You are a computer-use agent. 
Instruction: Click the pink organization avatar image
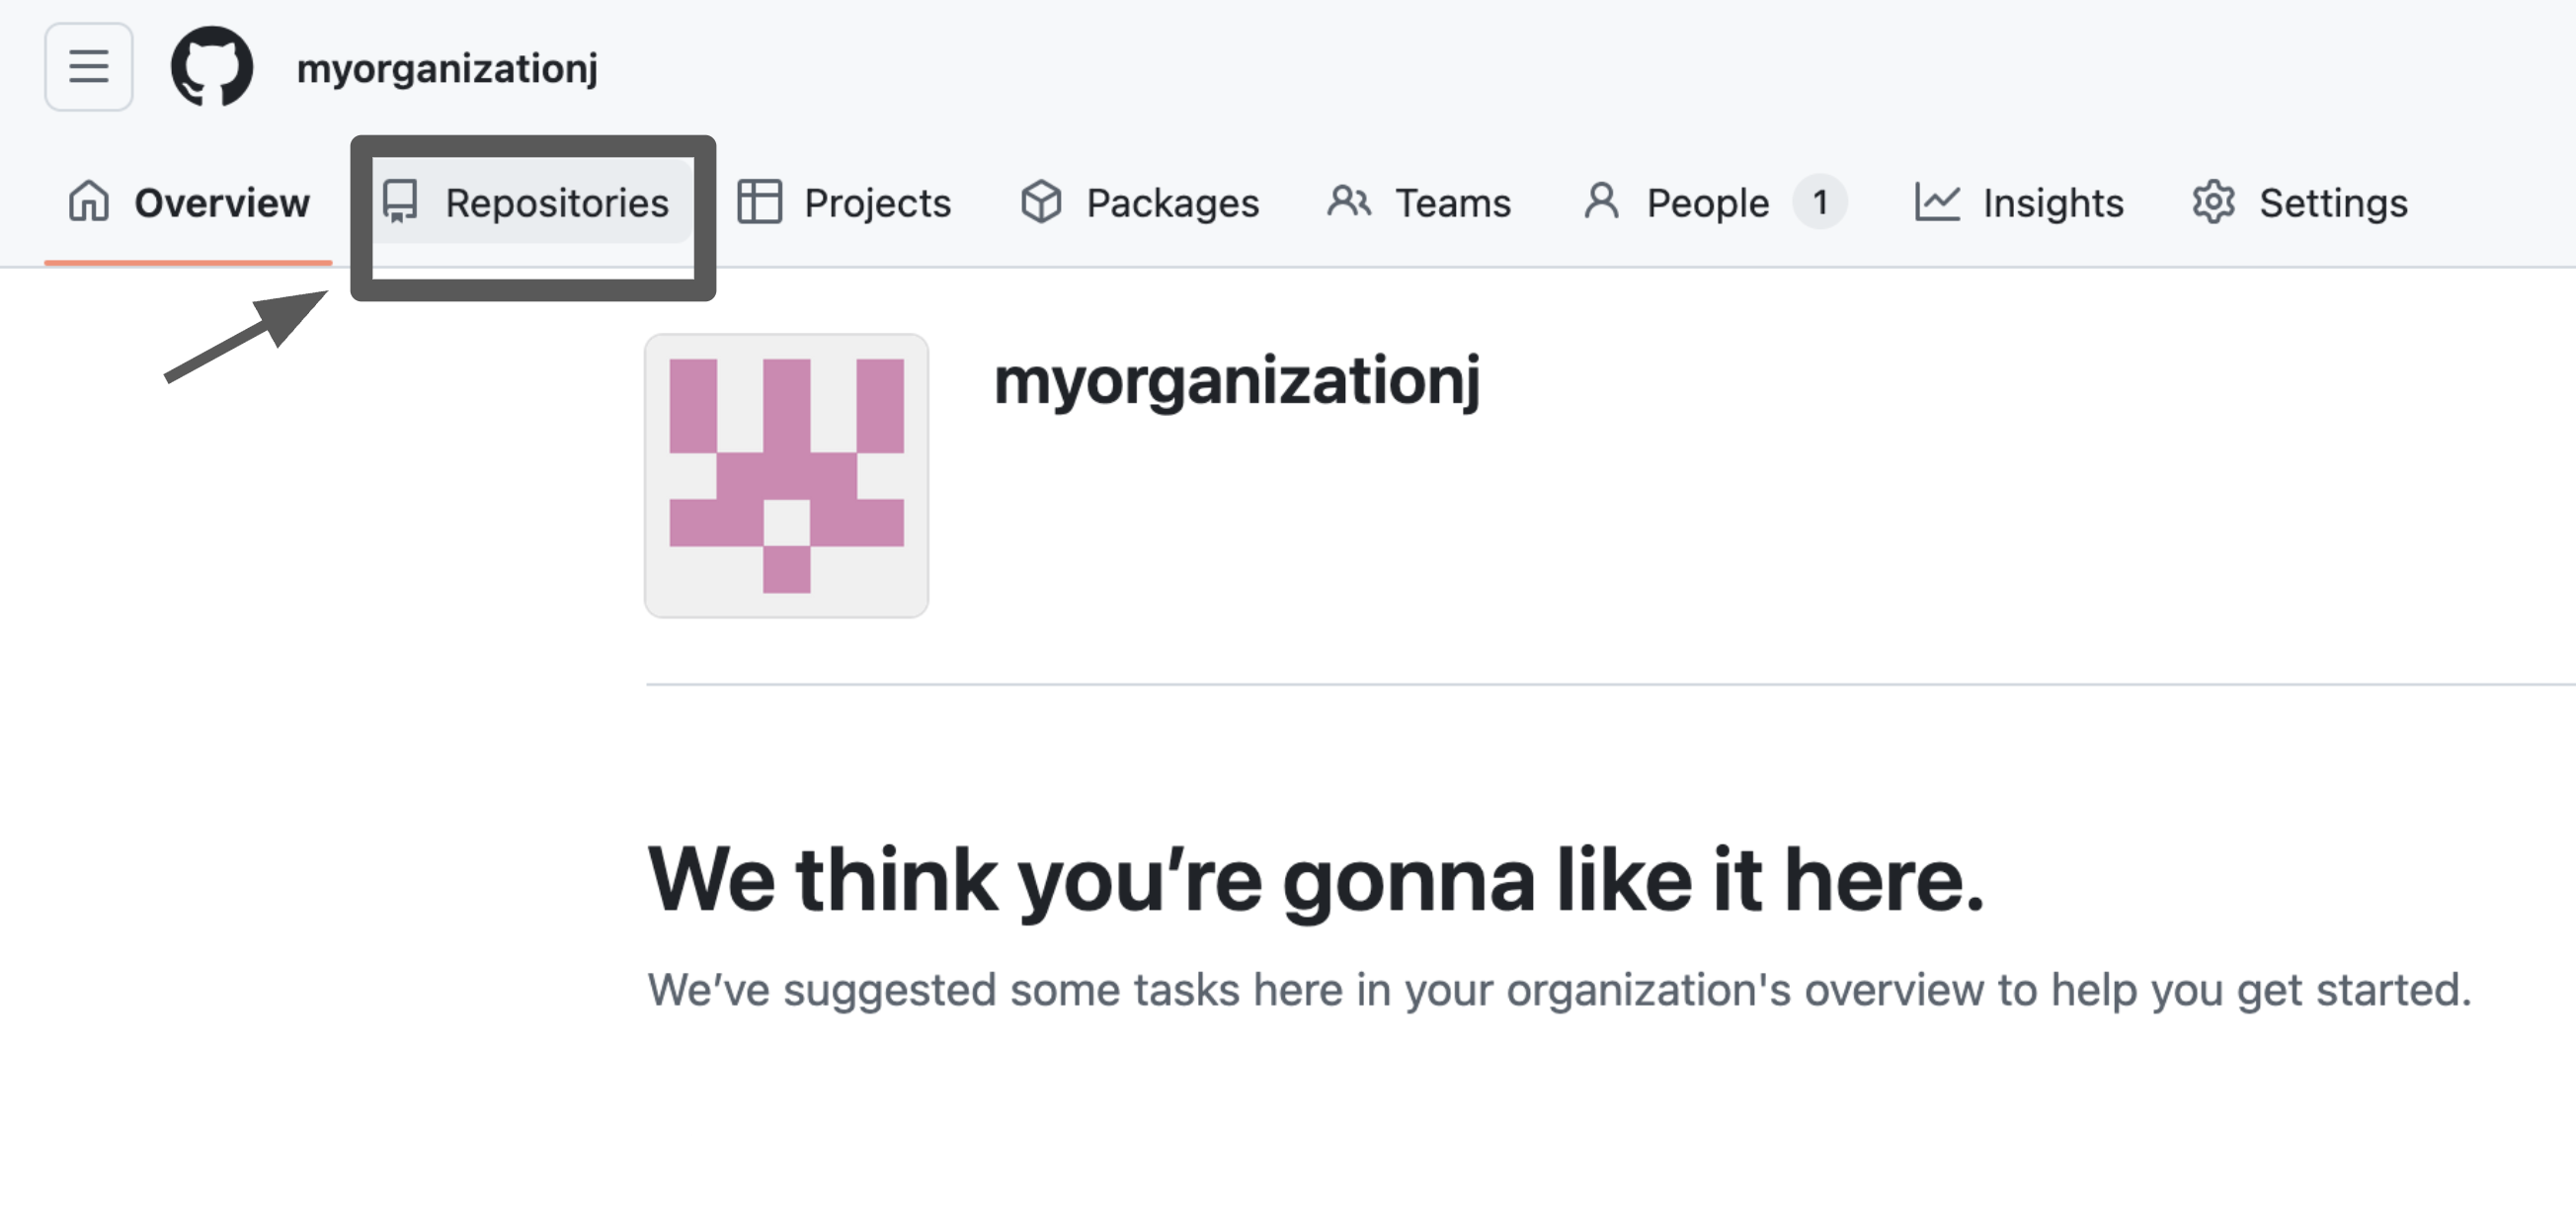point(786,475)
